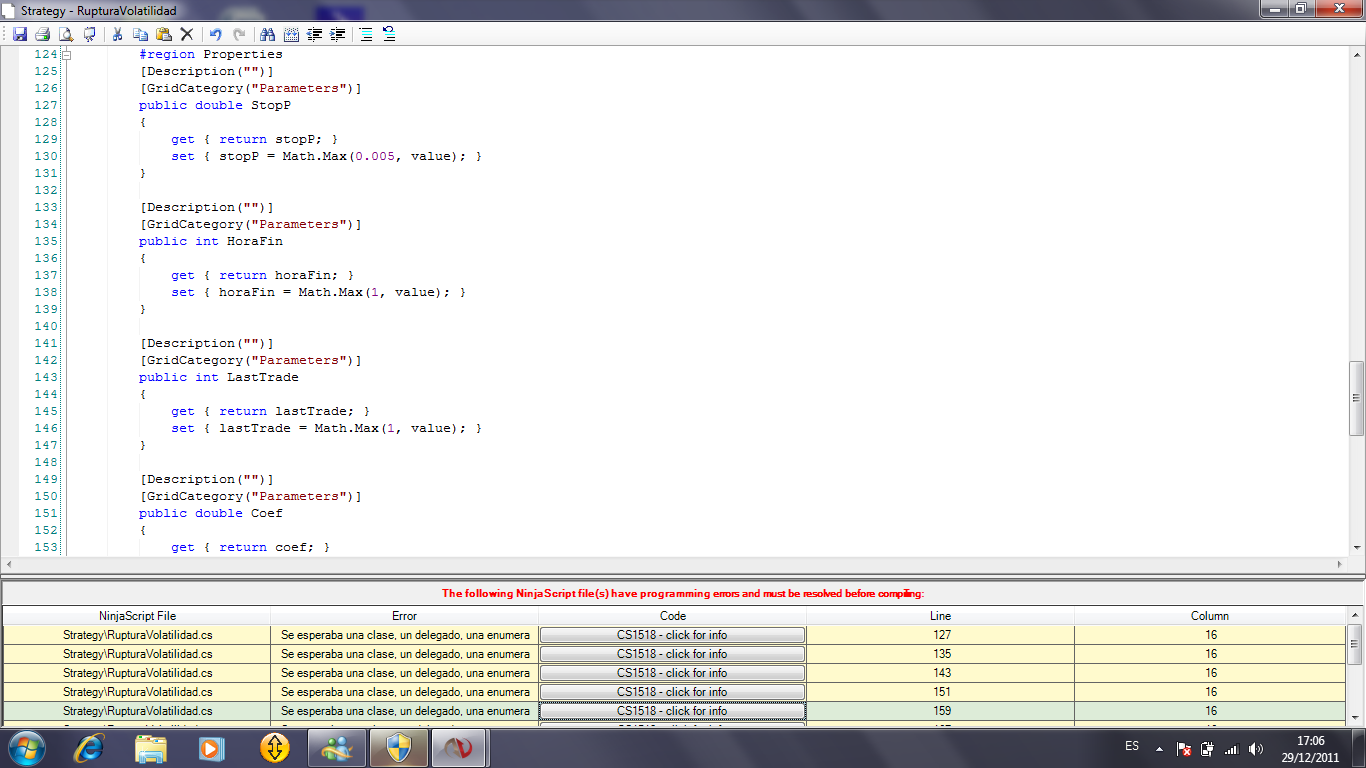Image resolution: width=1366 pixels, height=768 pixels.
Task: Increase indent of selected lines
Action: tap(338, 34)
